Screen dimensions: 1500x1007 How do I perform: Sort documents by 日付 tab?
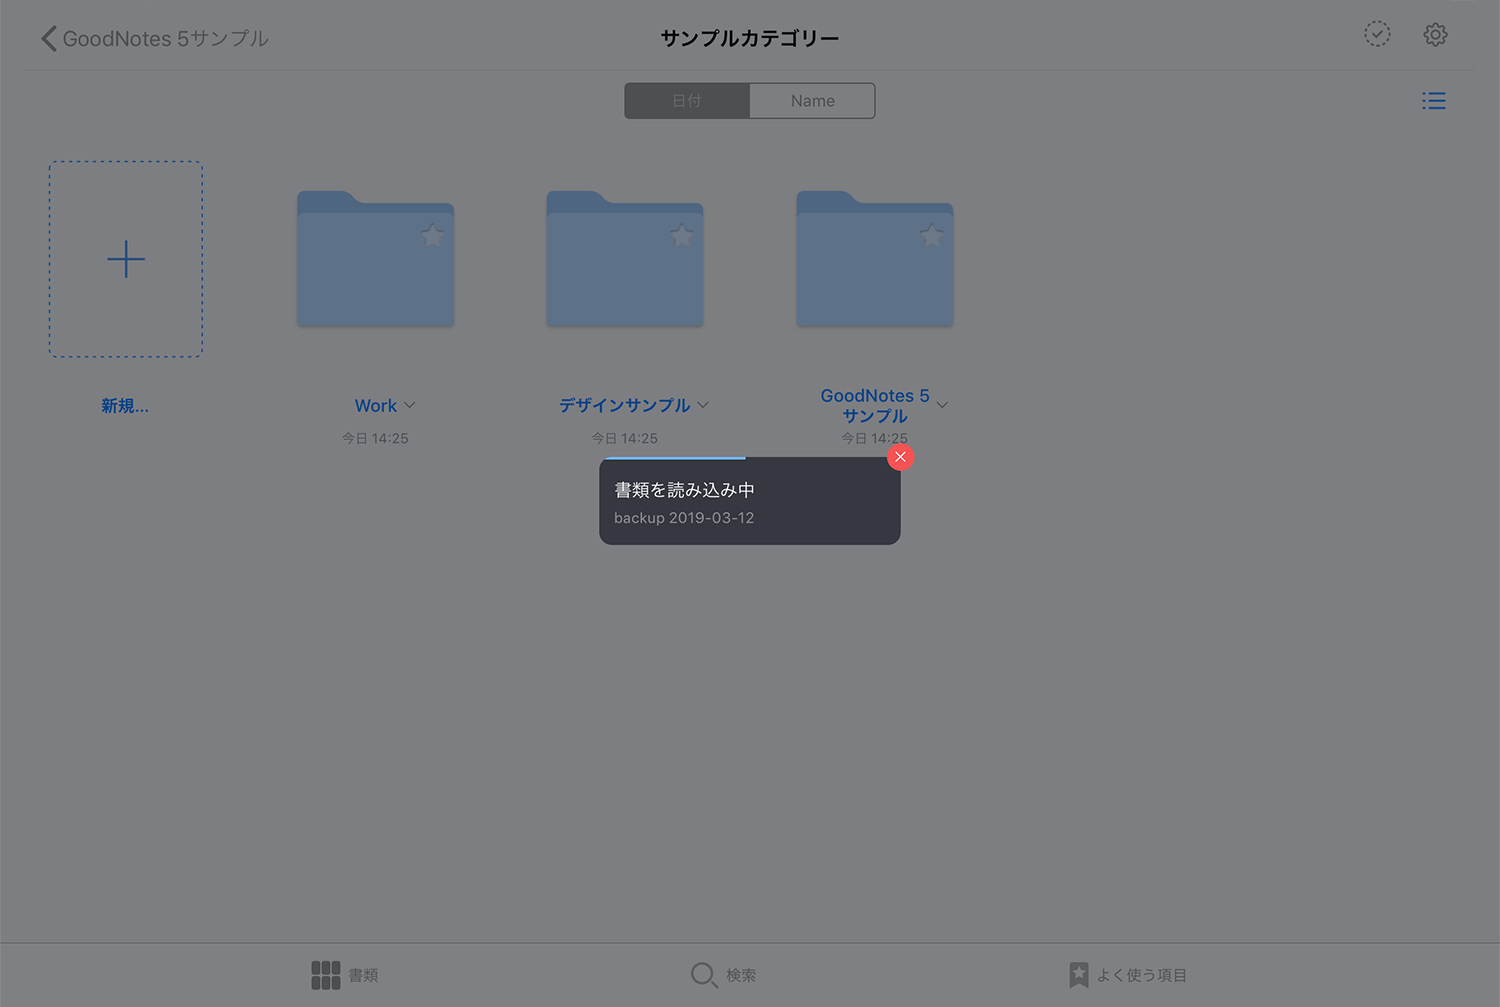coord(687,101)
